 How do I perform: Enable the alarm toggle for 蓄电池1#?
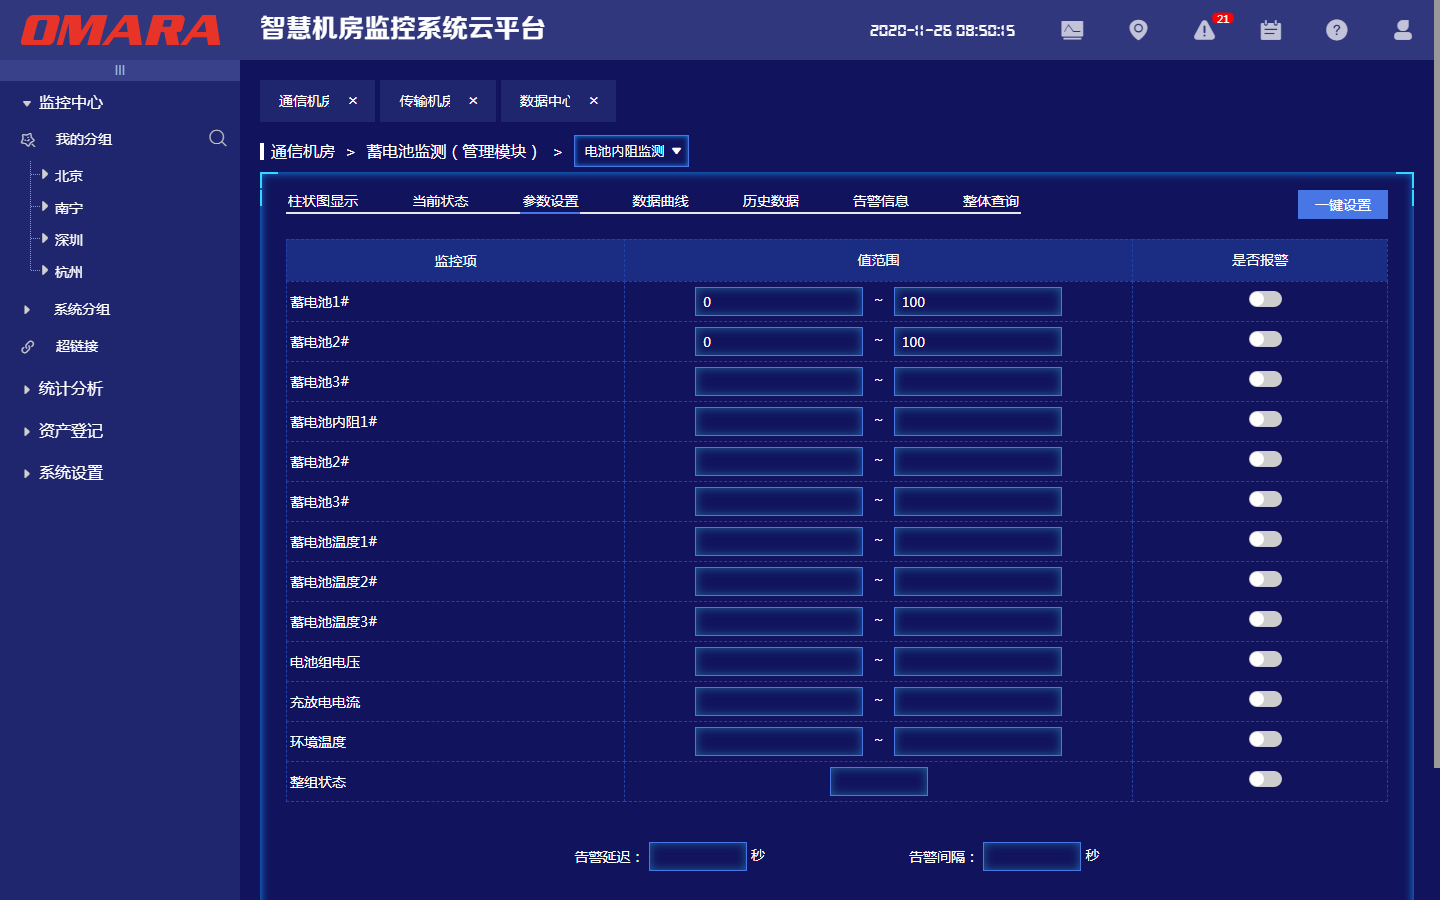(x=1265, y=298)
